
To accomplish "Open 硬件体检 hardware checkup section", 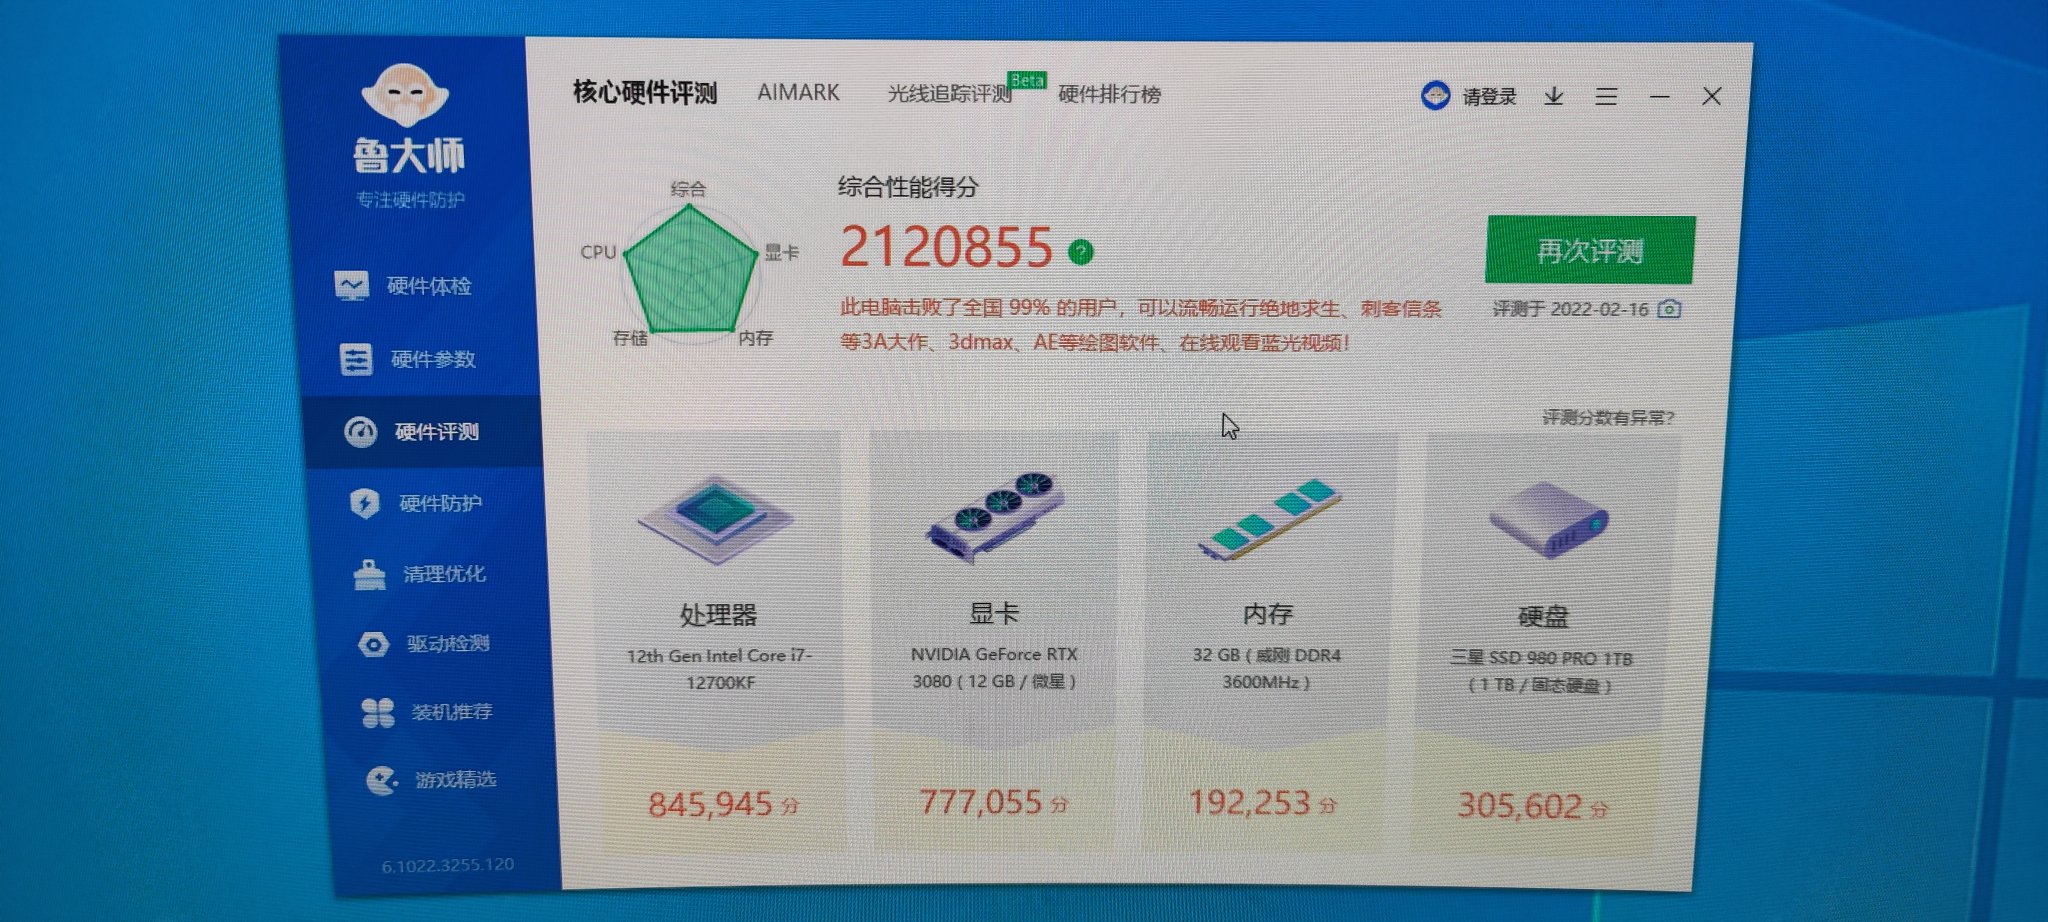I will coord(404,286).
